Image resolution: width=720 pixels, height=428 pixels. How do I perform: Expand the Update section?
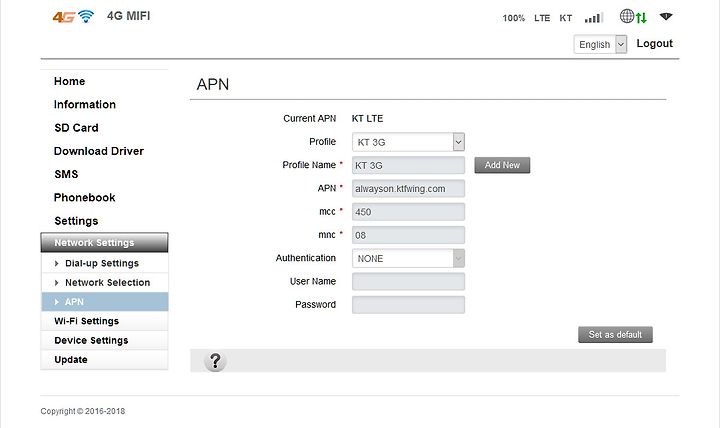point(105,360)
